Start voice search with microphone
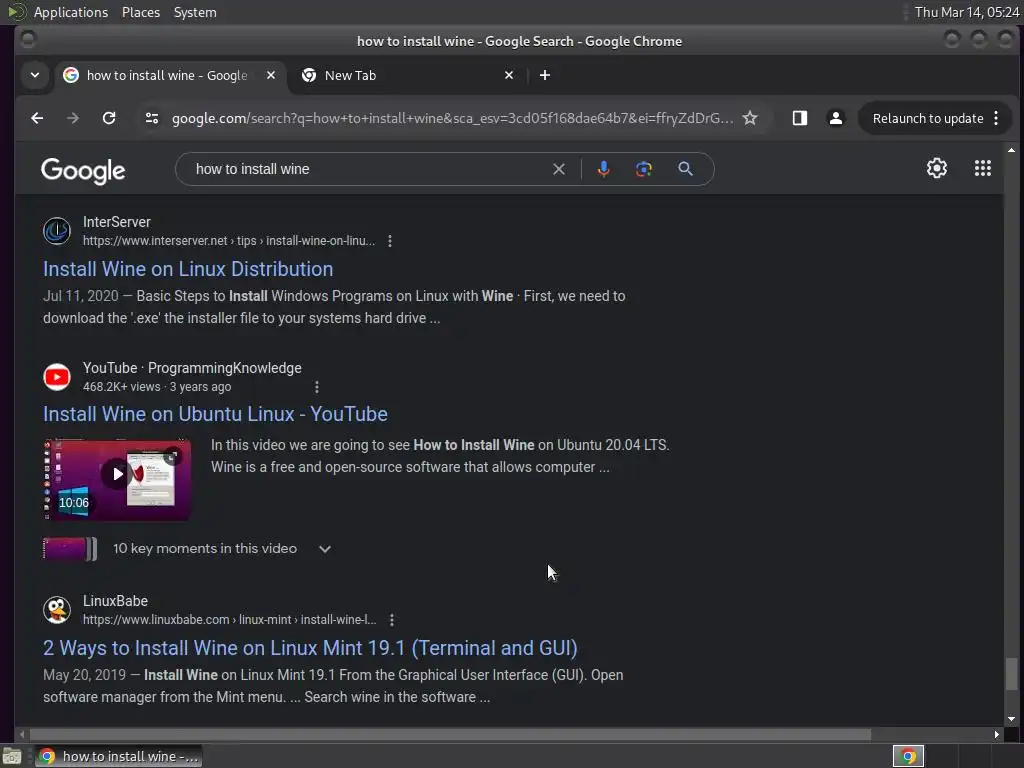This screenshot has height=768, width=1024. pos(604,169)
